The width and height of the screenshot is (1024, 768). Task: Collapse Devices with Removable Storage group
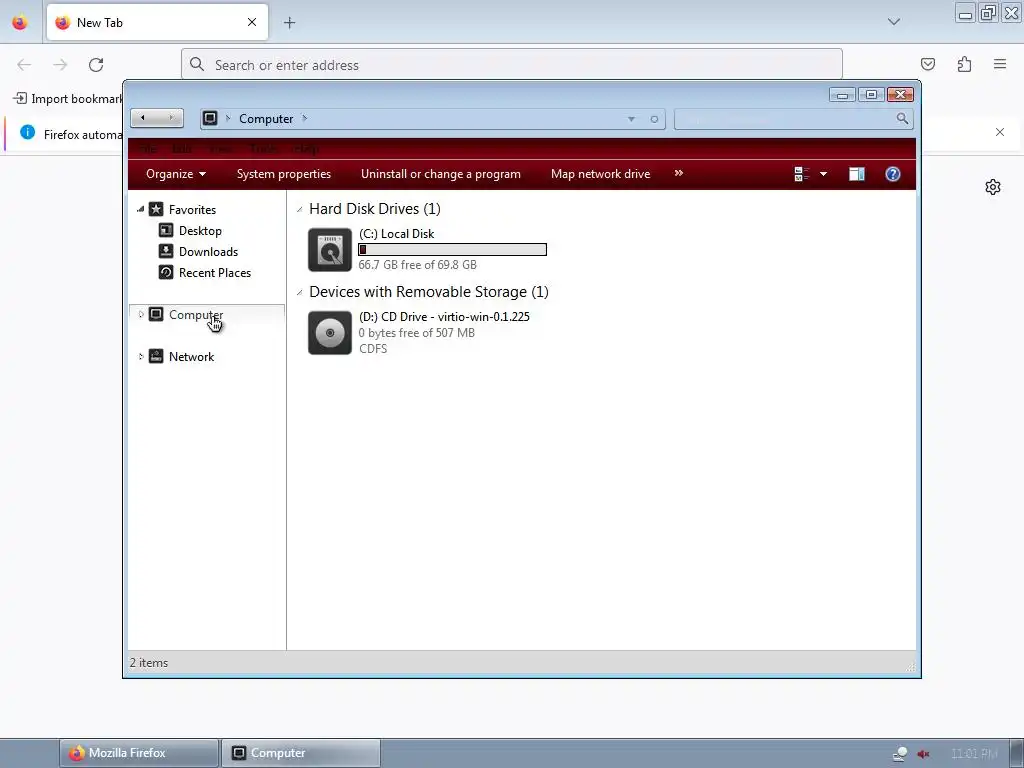[299, 292]
